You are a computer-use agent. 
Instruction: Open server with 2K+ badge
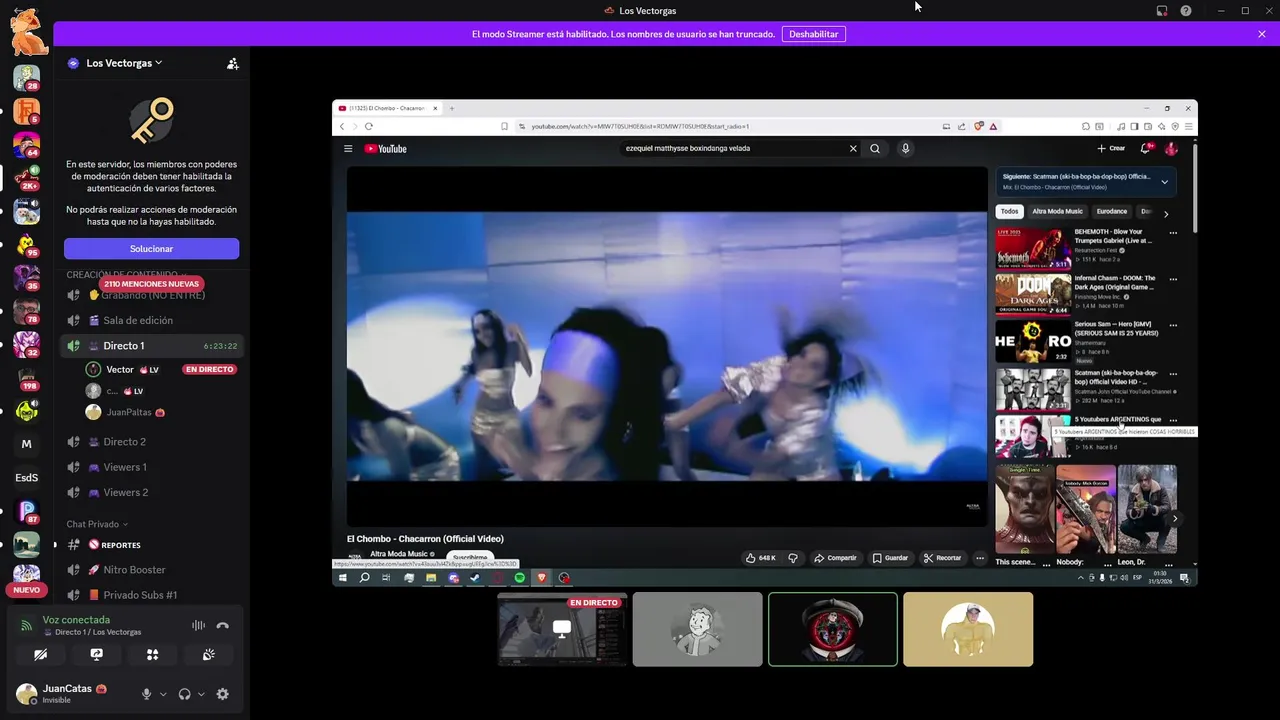(x=27, y=178)
